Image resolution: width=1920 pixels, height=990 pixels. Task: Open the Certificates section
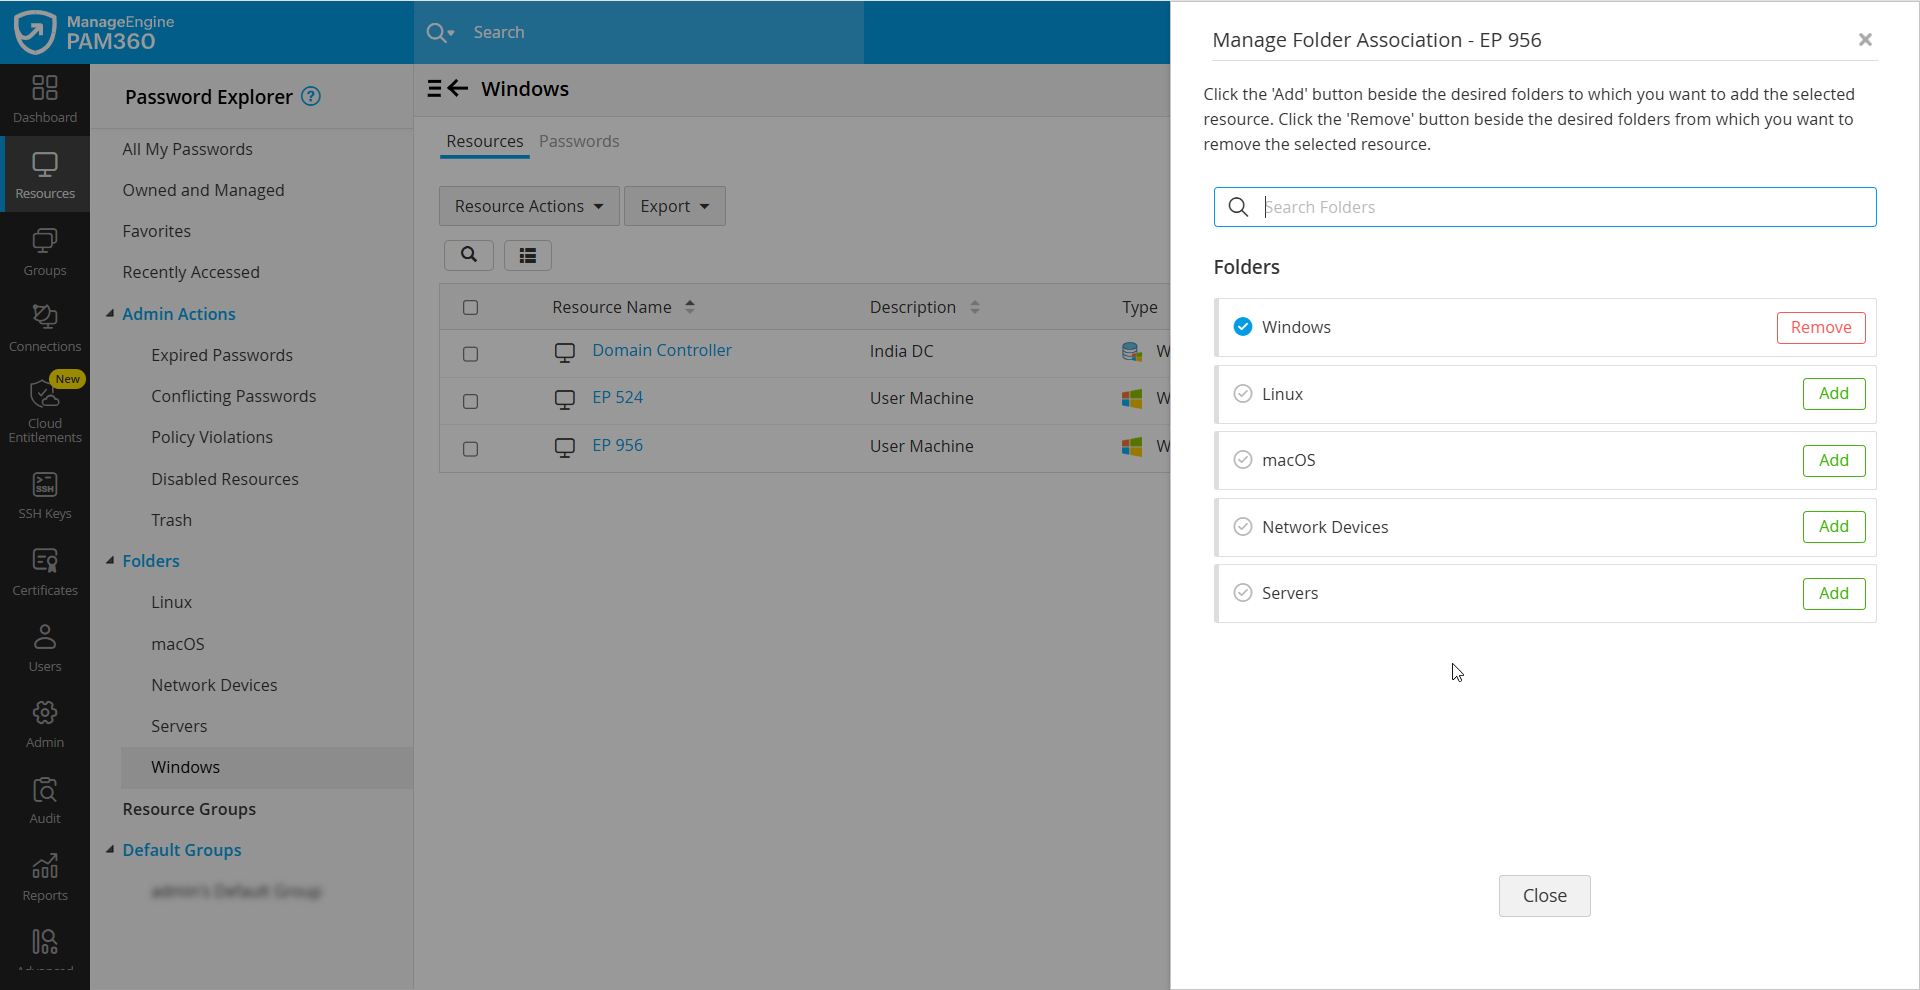[44, 570]
